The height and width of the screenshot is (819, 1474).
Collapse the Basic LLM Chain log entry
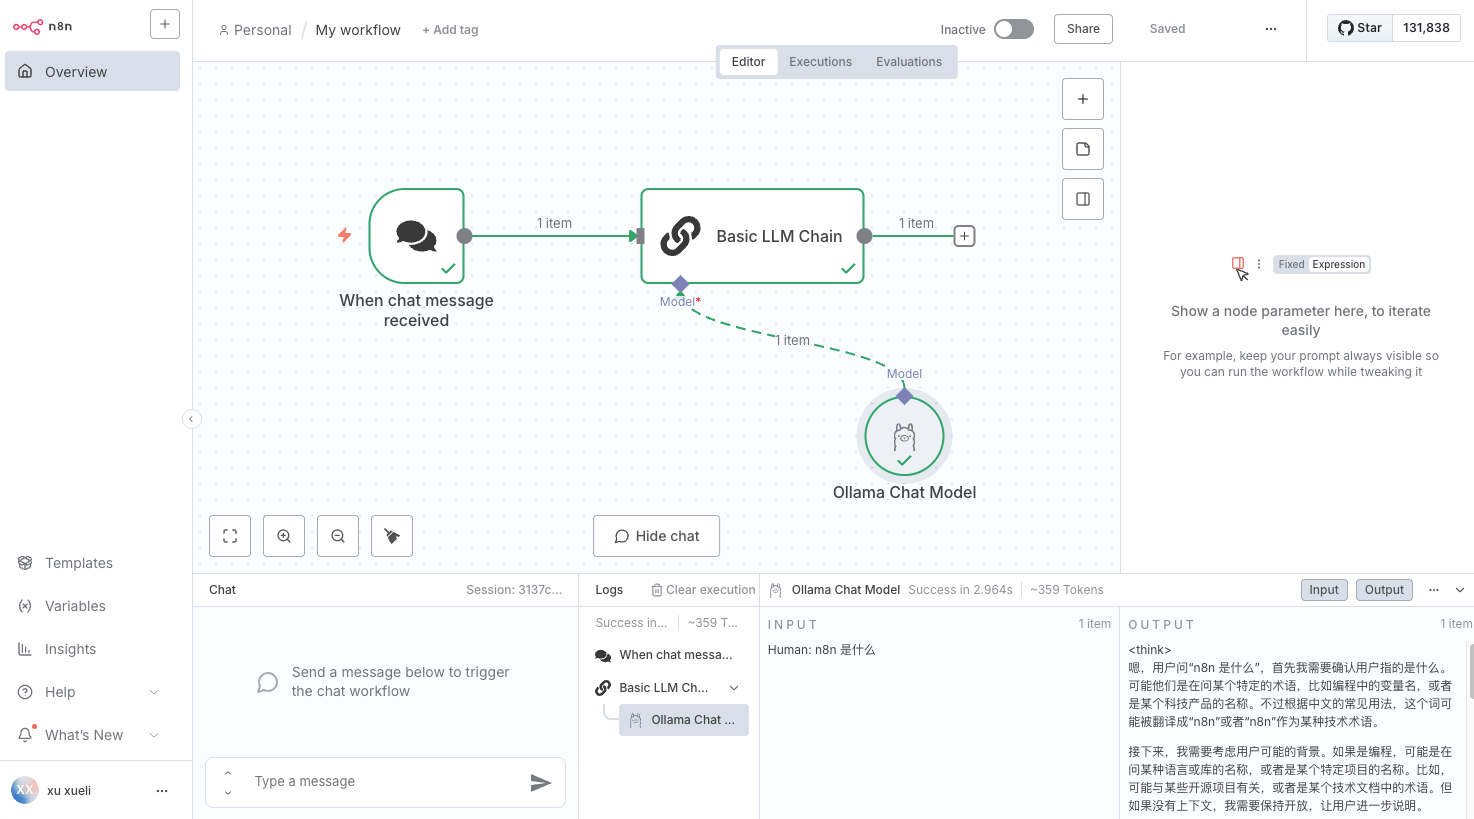734,688
